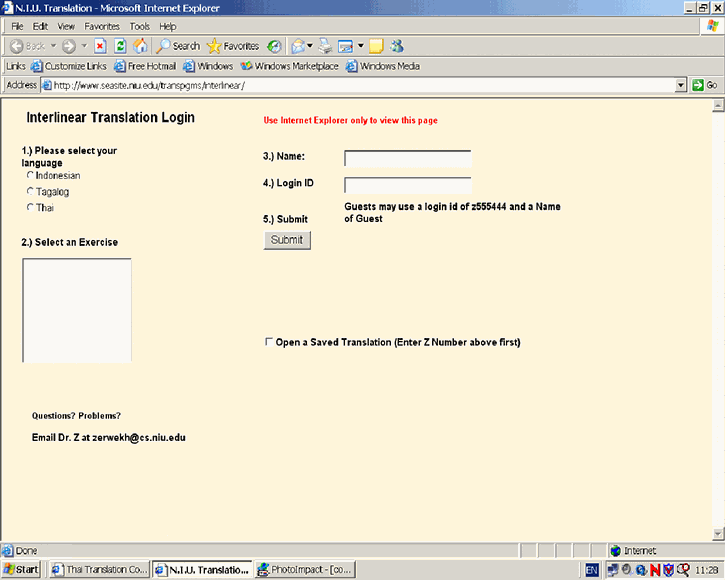Click the red N tray icon
Viewport: 725px width, 580px height.
(x=655, y=570)
